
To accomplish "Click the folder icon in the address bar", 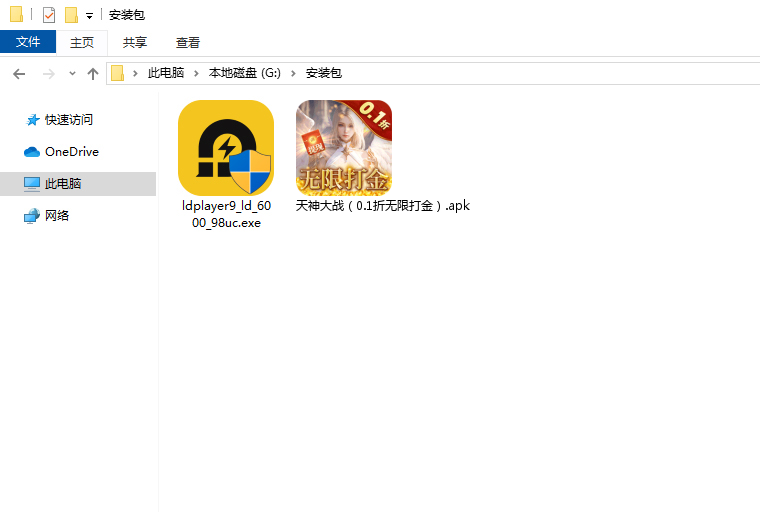I will tap(118, 73).
